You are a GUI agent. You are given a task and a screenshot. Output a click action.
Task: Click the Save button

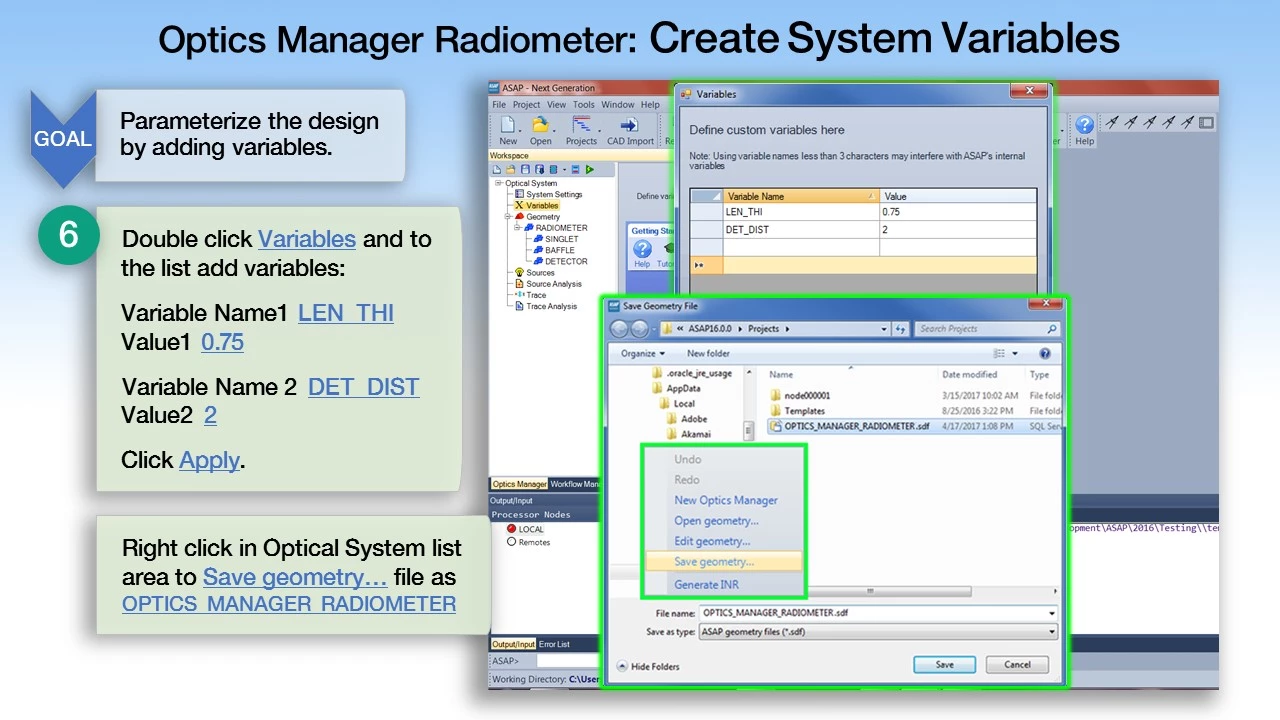(x=944, y=665)
